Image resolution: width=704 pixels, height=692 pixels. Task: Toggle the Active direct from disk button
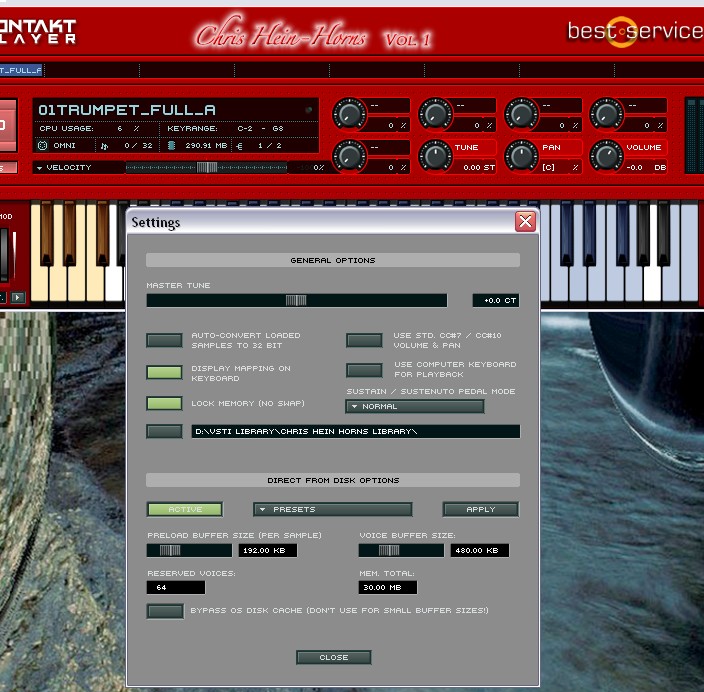point(185,509)
